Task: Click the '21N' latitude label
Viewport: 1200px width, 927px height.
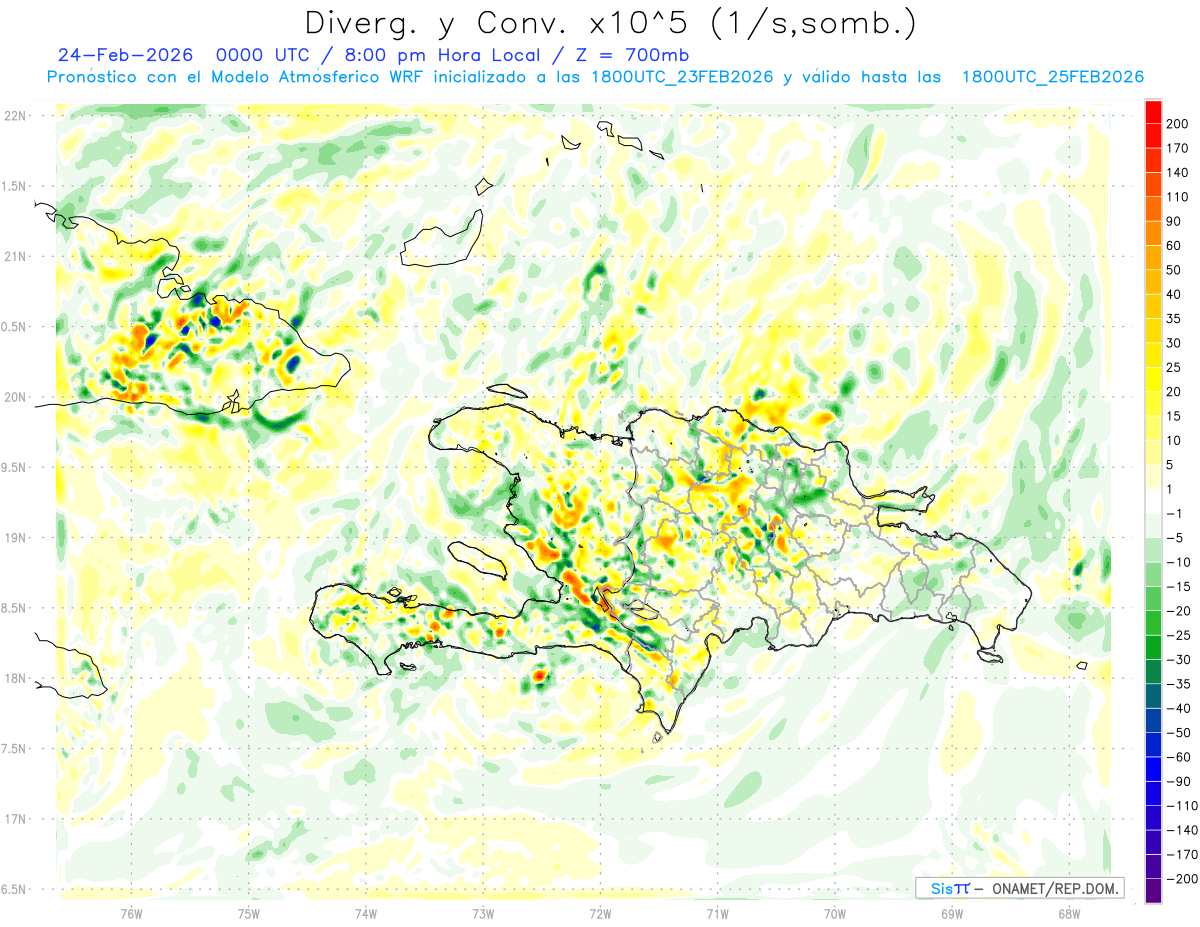Action: [14, 256]
